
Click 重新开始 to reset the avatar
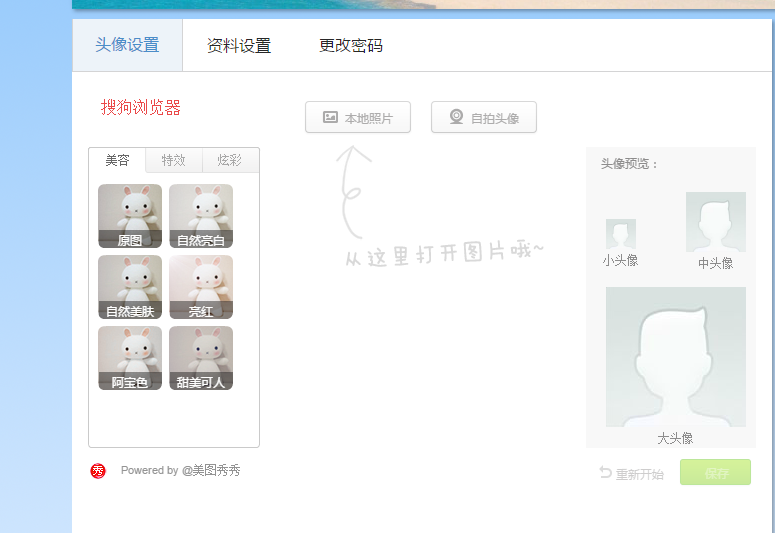(x=632, y=474)
